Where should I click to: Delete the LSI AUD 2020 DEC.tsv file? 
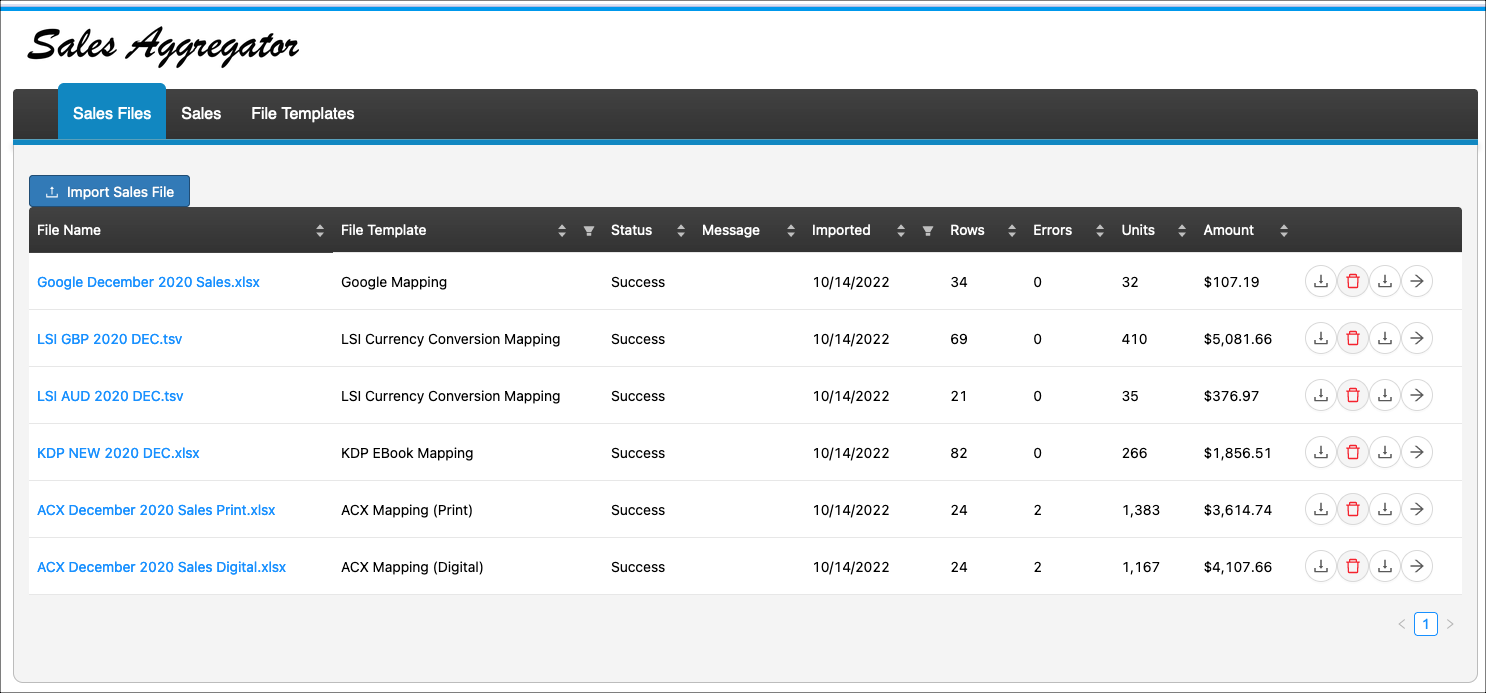coord(1353,396)
